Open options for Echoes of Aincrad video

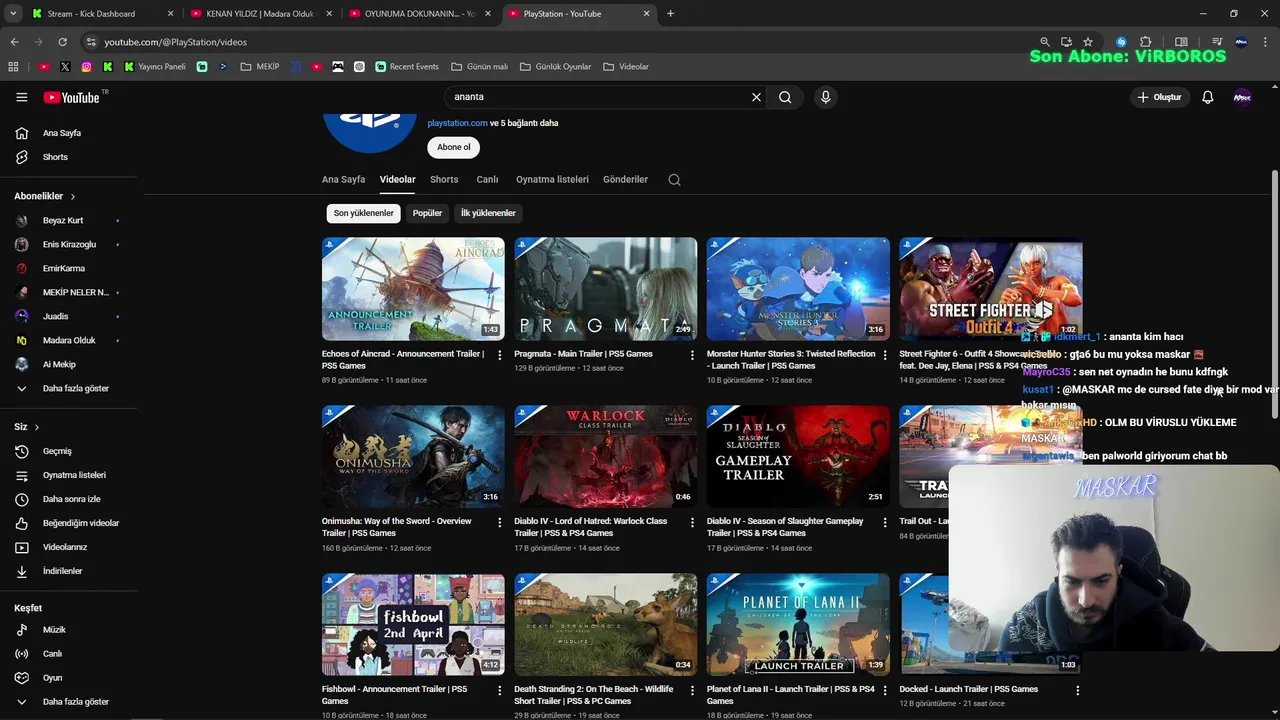500,355
